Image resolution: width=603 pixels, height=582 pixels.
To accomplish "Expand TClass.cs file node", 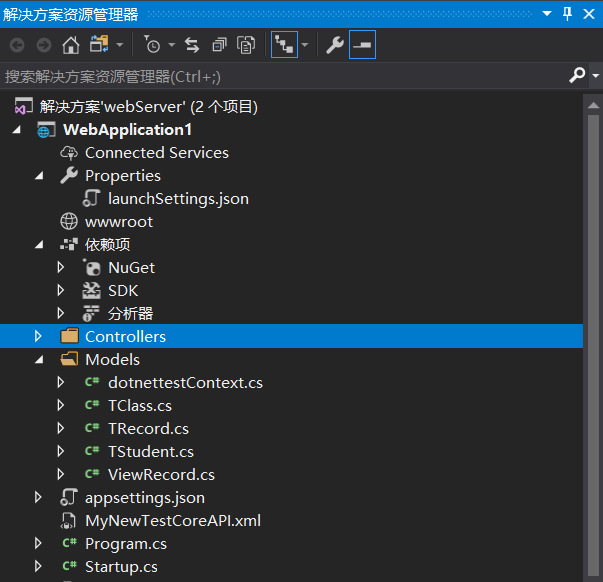I will click(60, 405).
